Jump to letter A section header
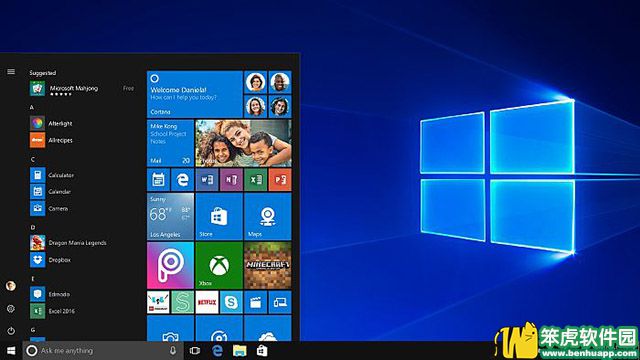Image resolution: width=640 pixels, height=360 pixels. [x=32, y=107]
